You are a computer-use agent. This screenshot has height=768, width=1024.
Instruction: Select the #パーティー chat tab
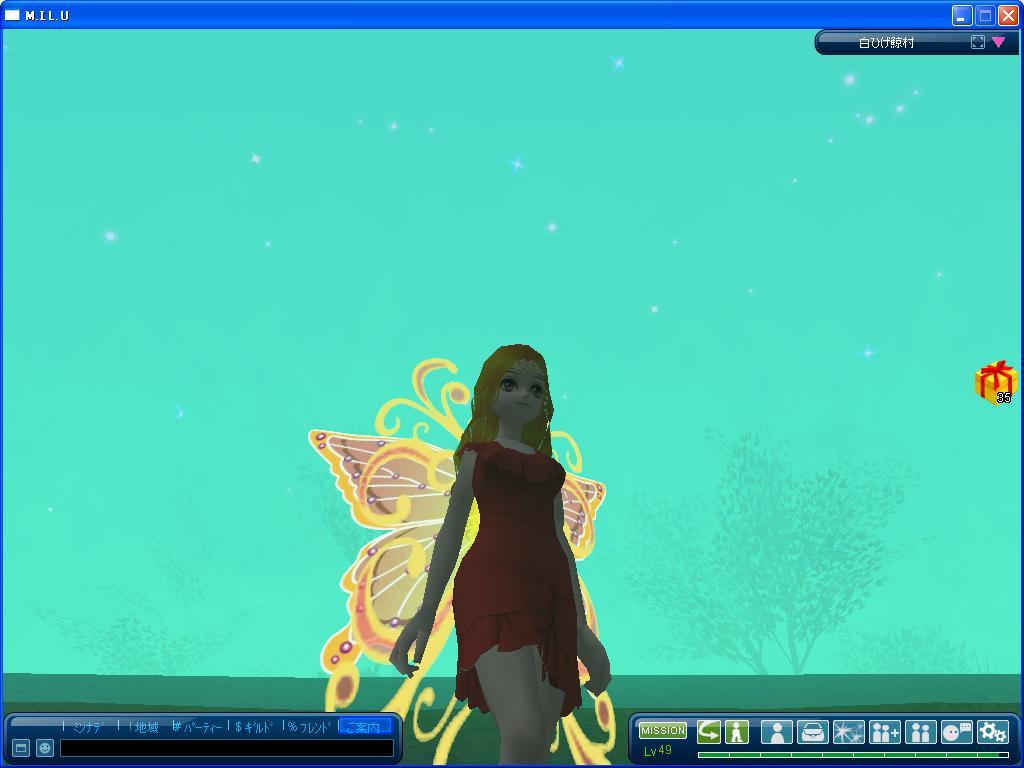pos(197,727)
